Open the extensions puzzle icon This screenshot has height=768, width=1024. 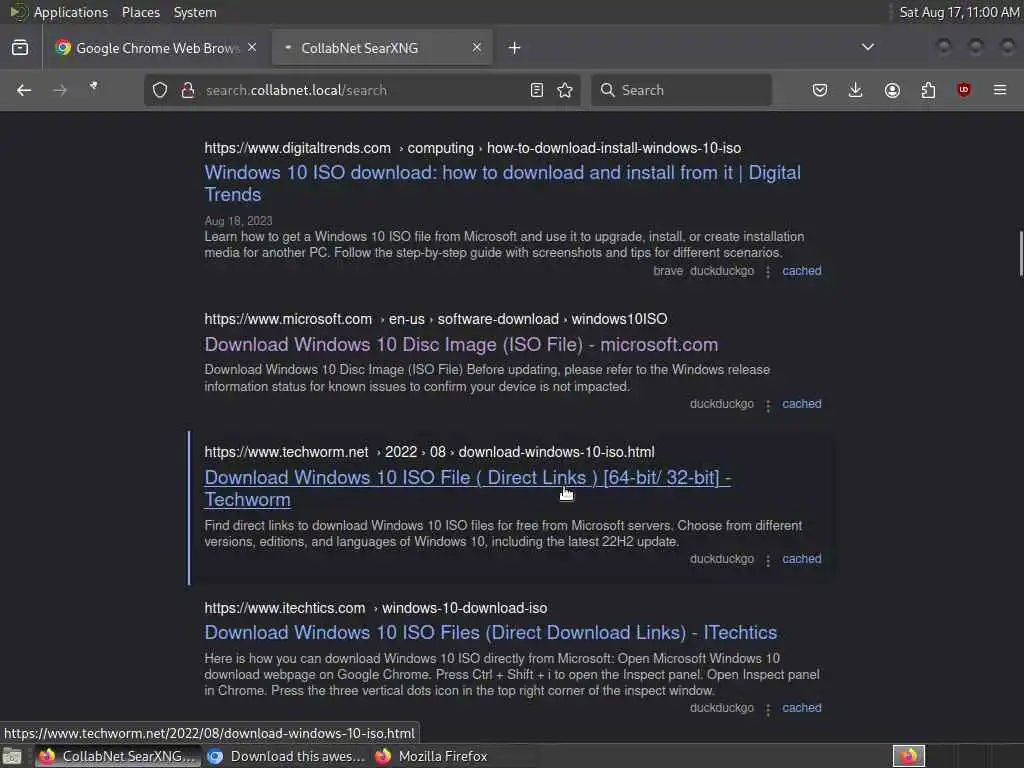(x=928, y=90)
